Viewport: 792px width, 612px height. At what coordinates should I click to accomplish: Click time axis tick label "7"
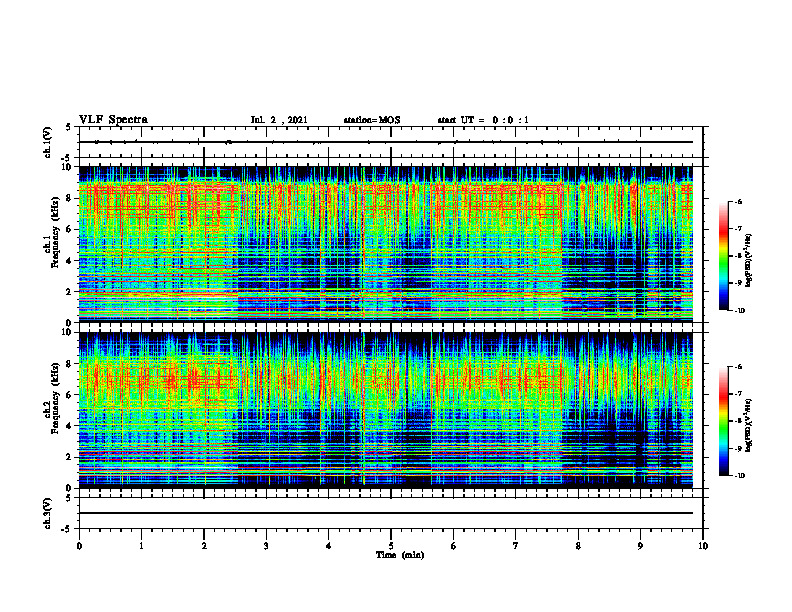click(x=516, y=546)
